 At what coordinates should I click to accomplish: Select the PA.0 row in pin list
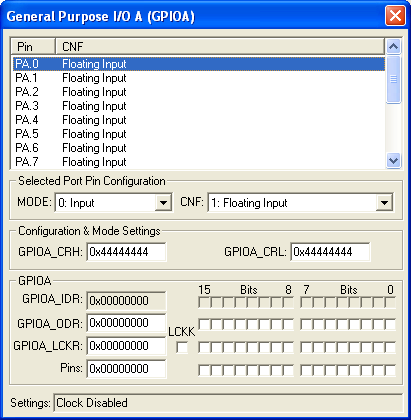coord(199,64)
